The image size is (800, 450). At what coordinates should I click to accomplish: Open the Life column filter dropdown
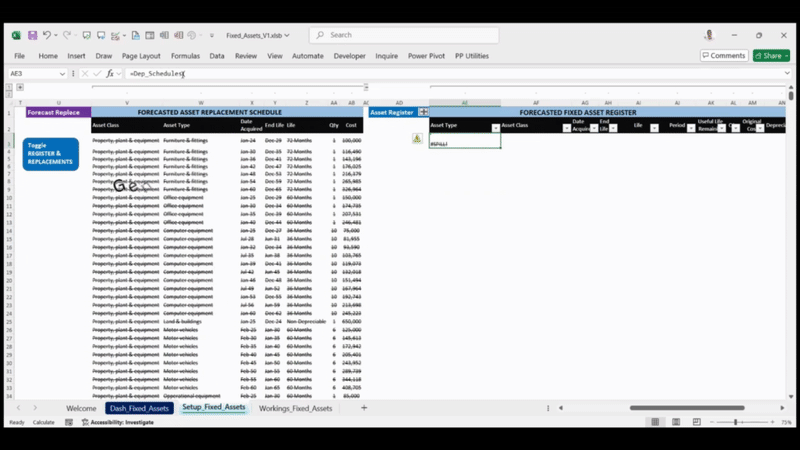654,128
